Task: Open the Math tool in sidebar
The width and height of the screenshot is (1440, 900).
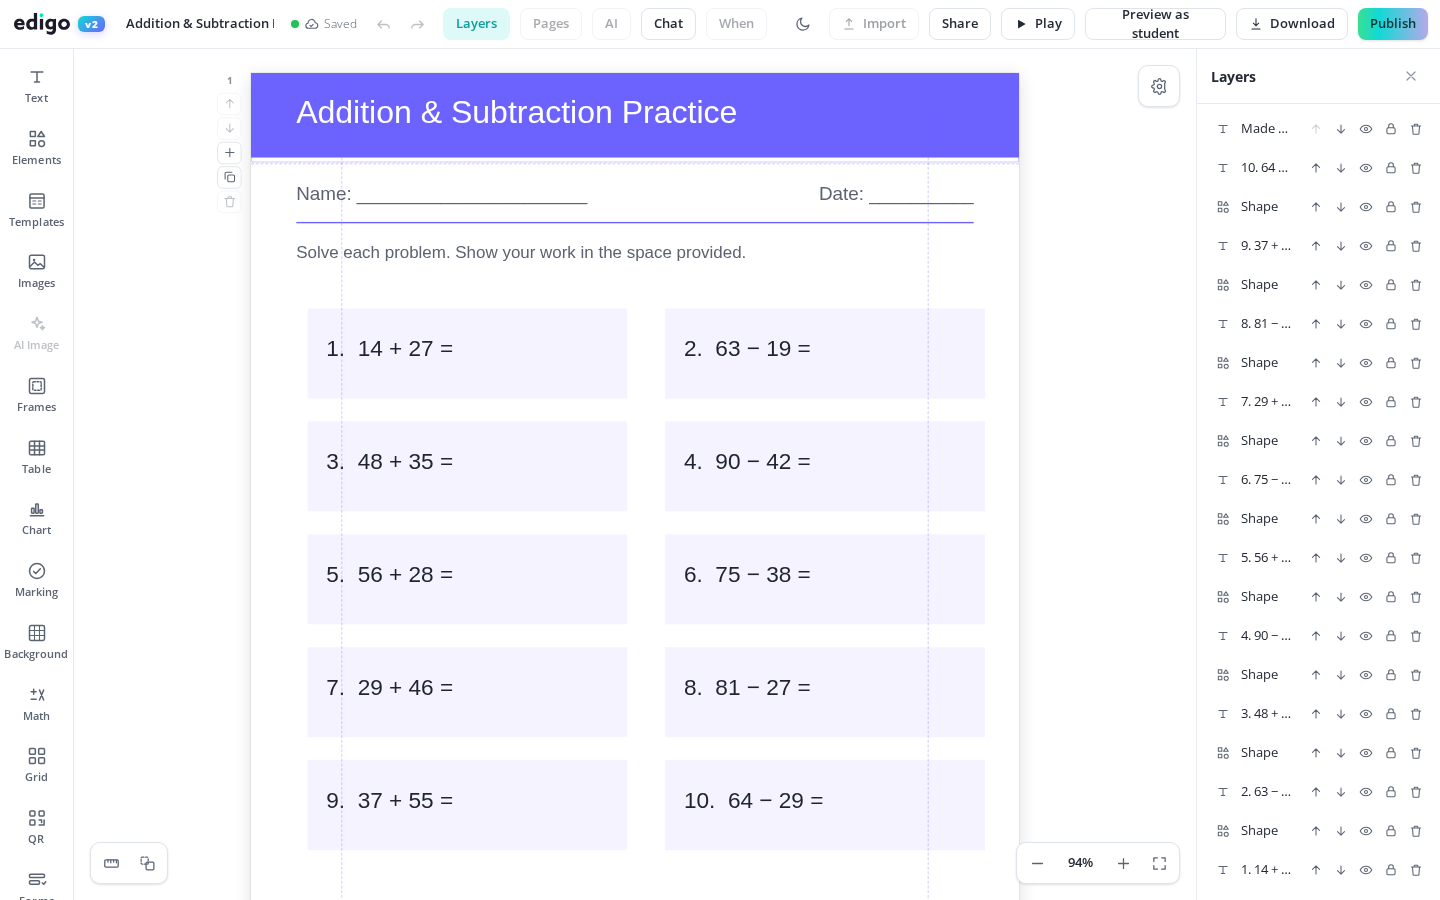Action: coord(36,704)
